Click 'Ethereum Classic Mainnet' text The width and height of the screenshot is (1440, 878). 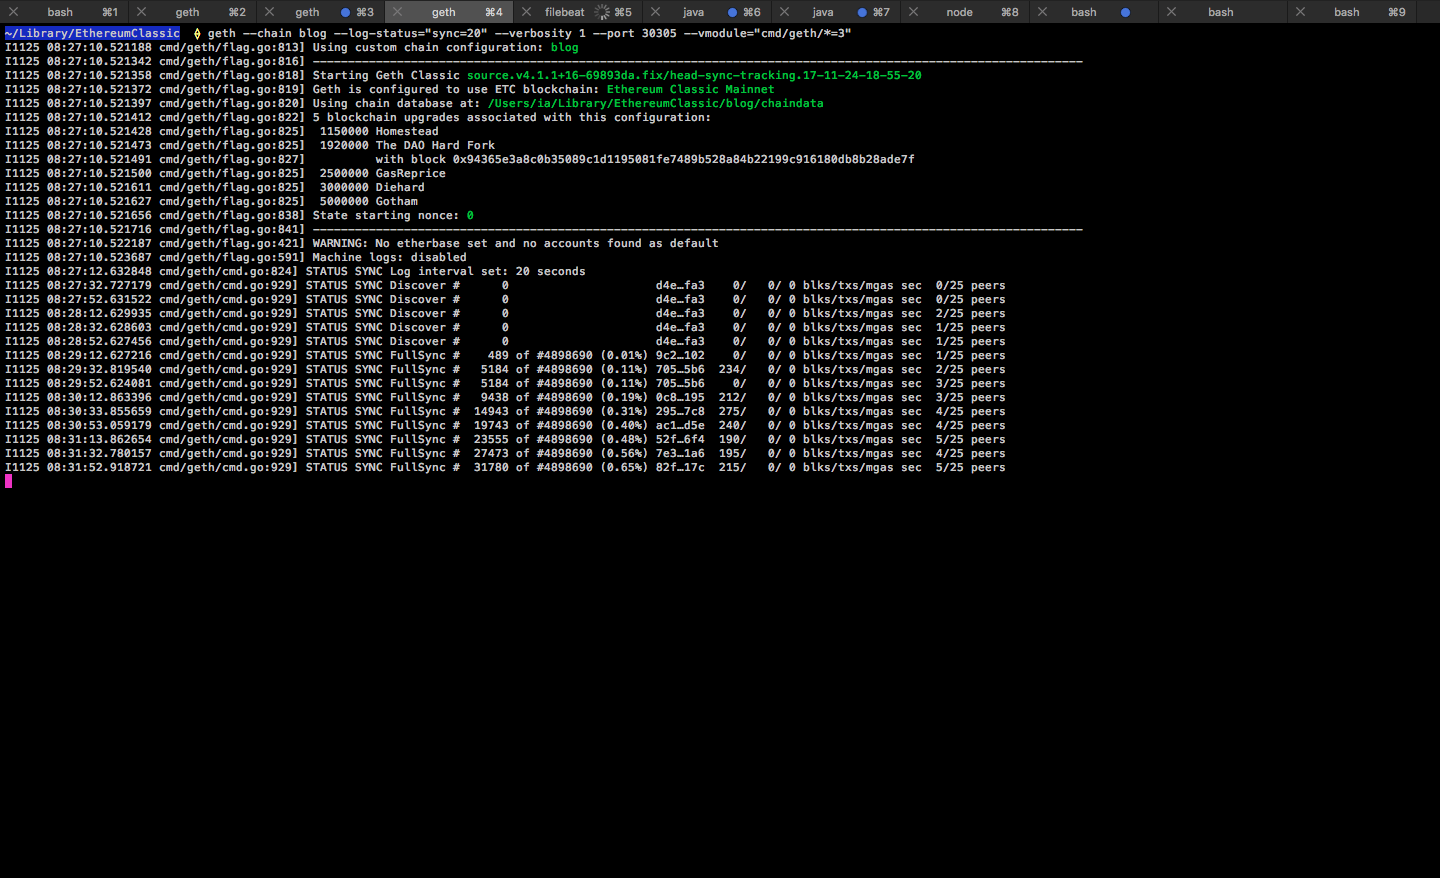690,89
